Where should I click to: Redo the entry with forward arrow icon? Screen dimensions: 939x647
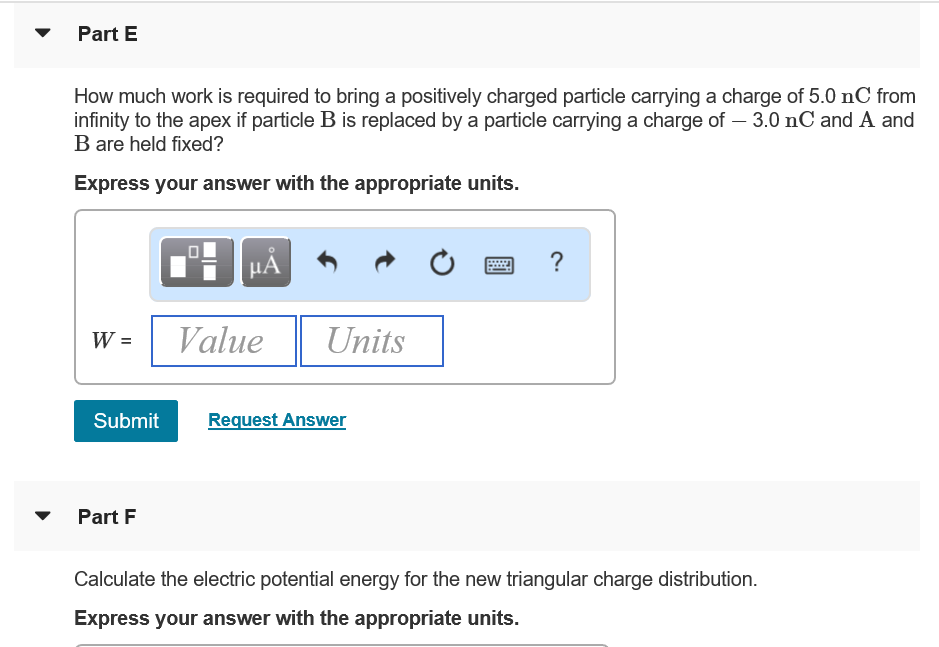(384, 263)
